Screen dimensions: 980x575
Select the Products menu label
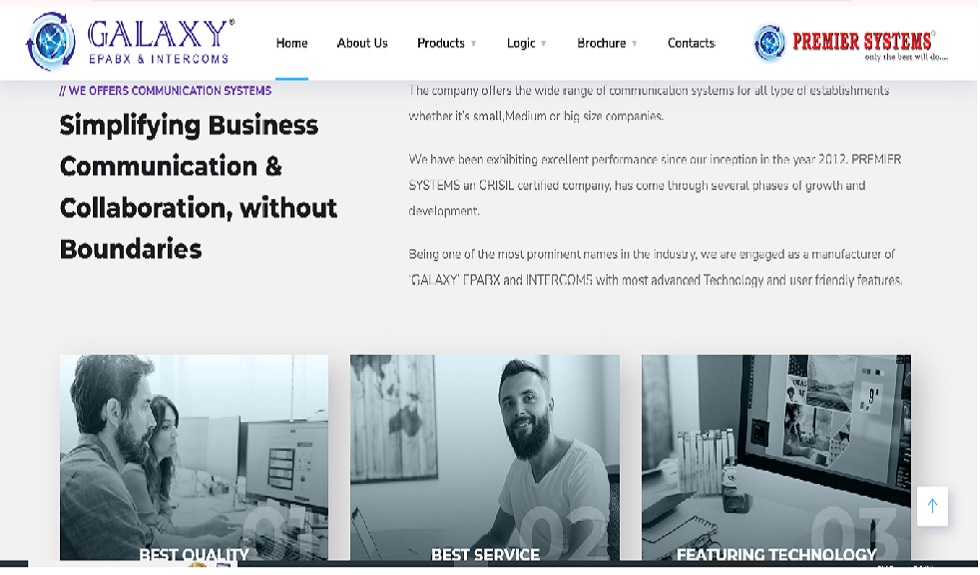pos(441,43)
